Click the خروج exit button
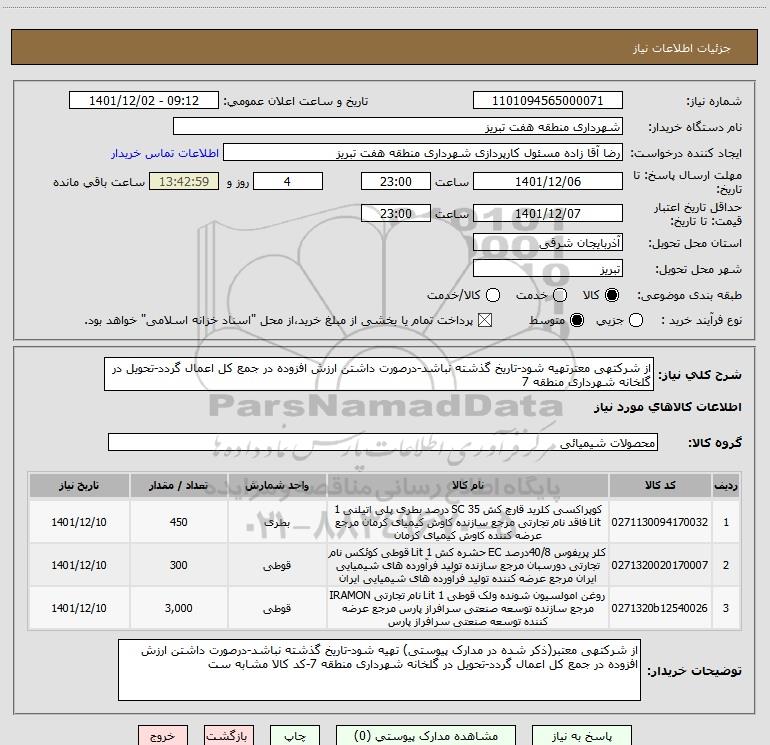This screenshot has width=770, height=745. pyautogui.click(x=163, y=736)
